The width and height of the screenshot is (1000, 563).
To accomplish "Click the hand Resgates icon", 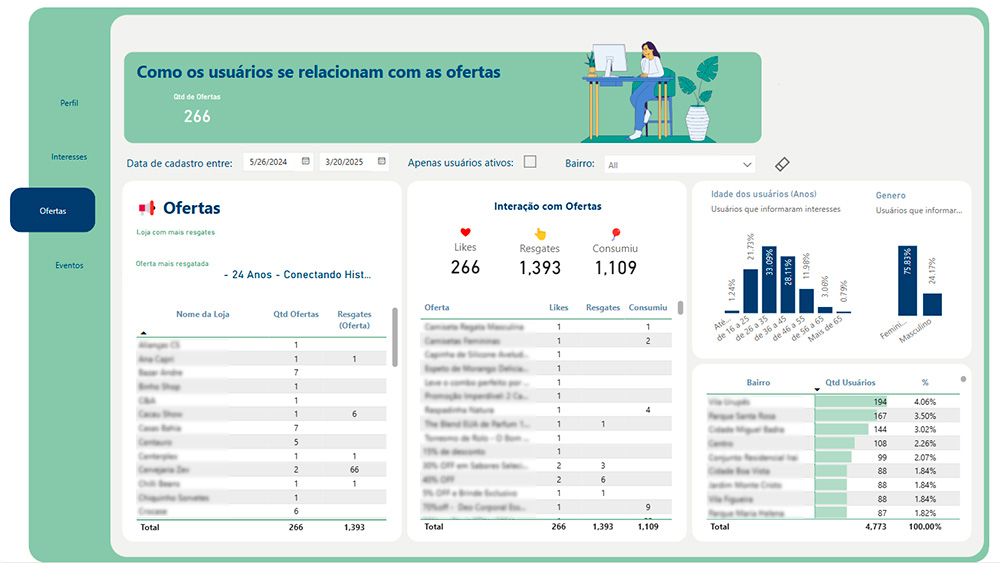I will click(540, 232).
